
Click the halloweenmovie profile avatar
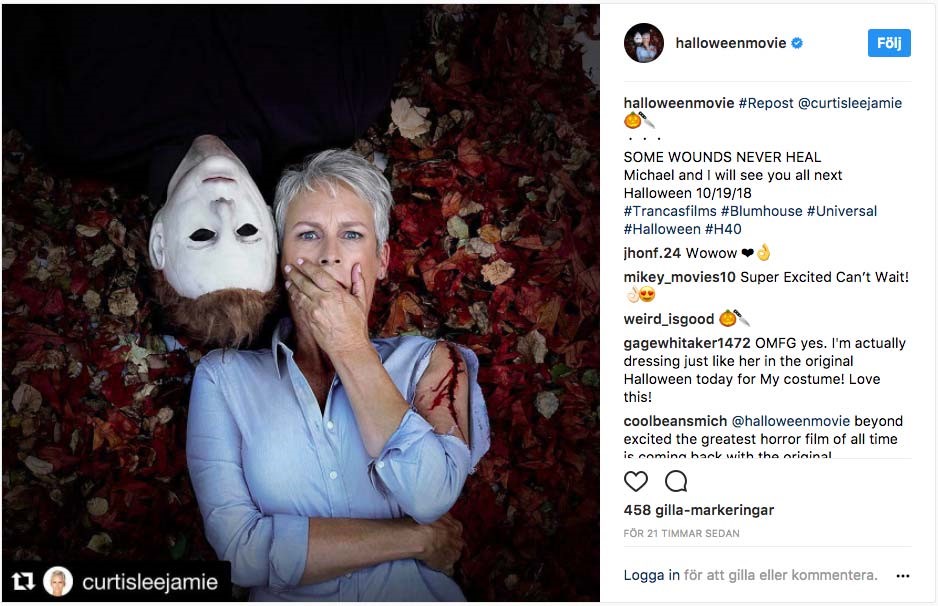pos(643,43)
